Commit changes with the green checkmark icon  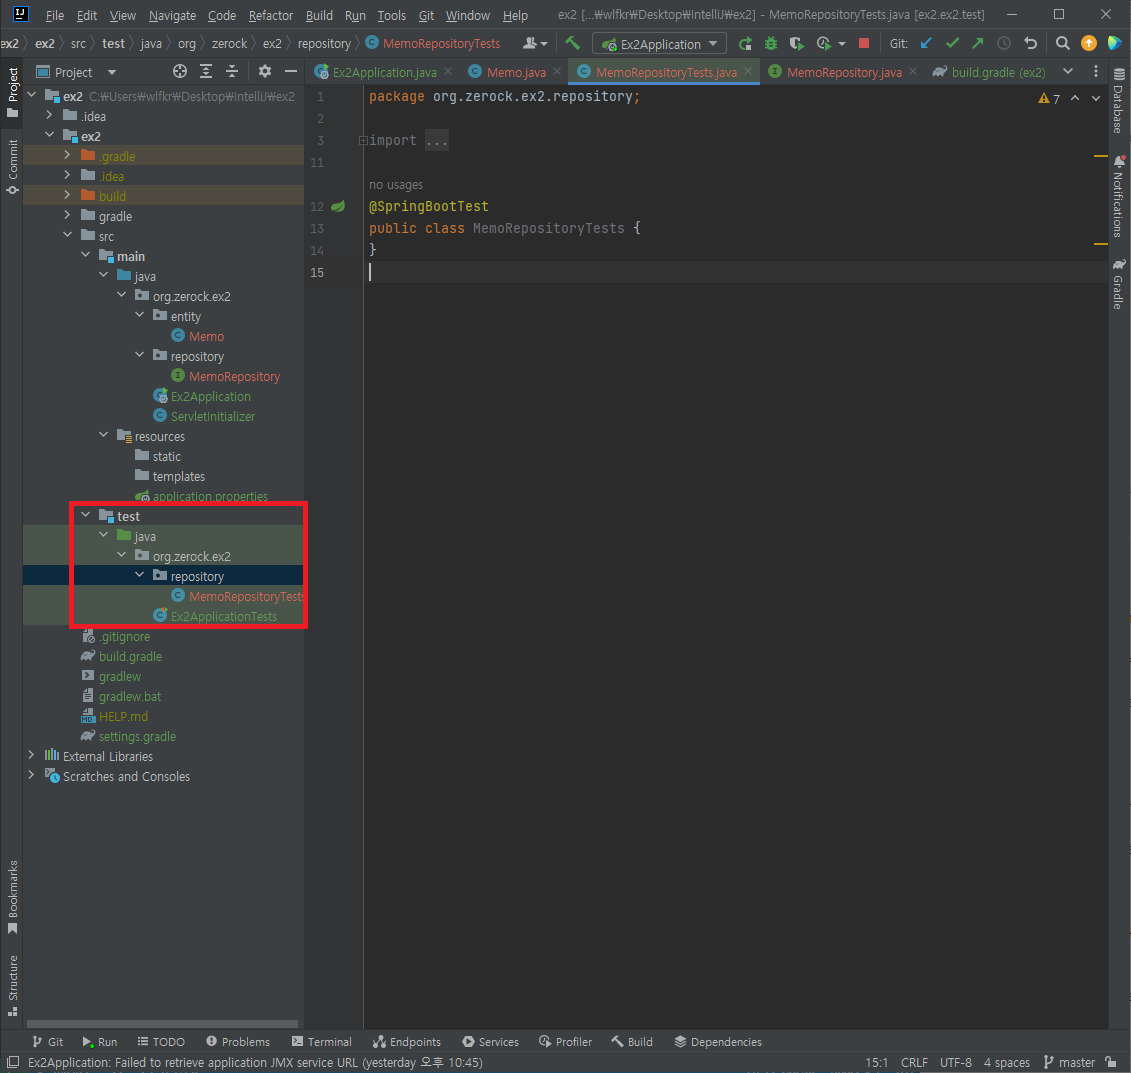tap(952, 43)
